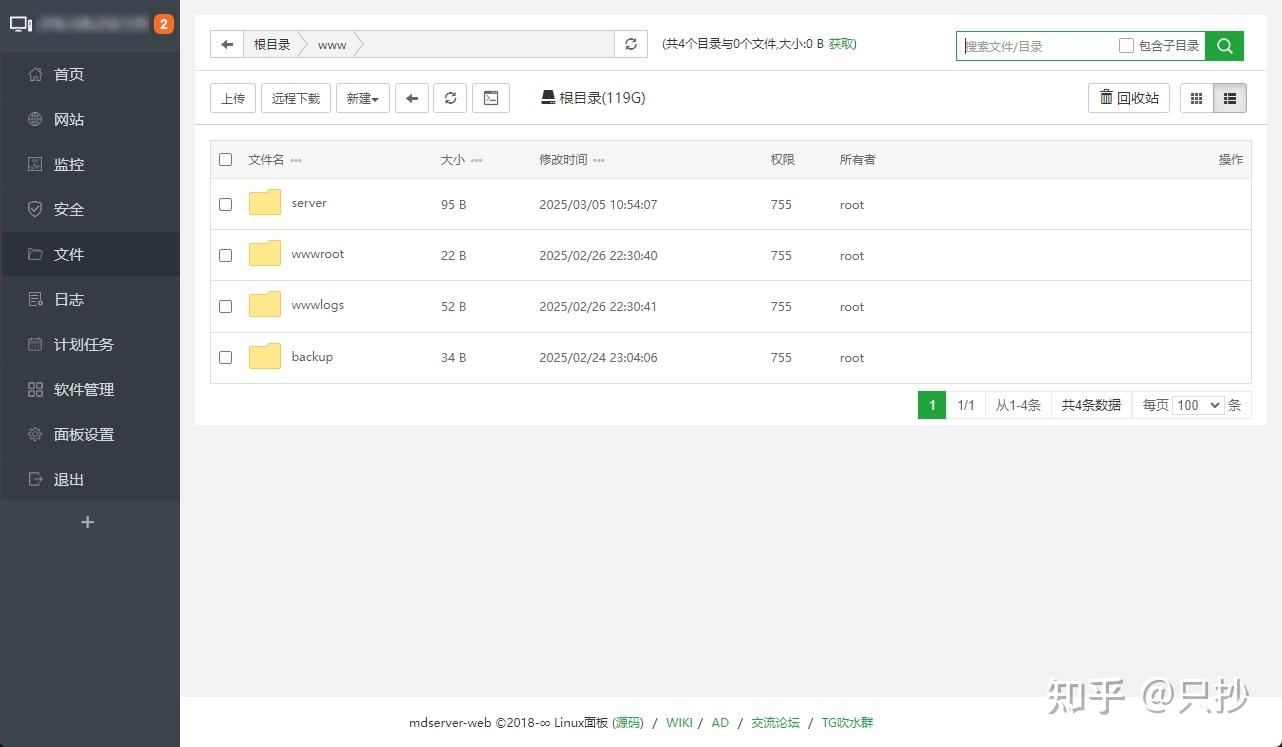Click 获取 to calculate directory size
The width and height of the screenshot is (1282, 747).
tap(841, 43)
